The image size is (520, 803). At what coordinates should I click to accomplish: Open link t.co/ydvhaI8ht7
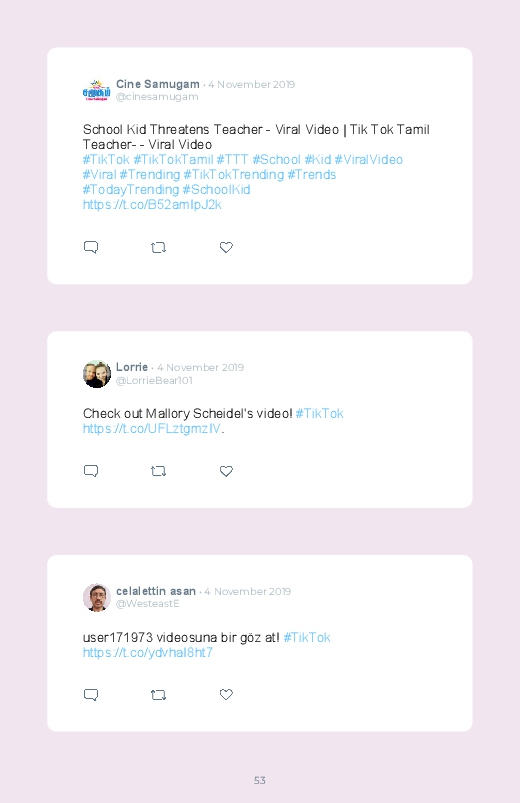click(x=148, y=652)
